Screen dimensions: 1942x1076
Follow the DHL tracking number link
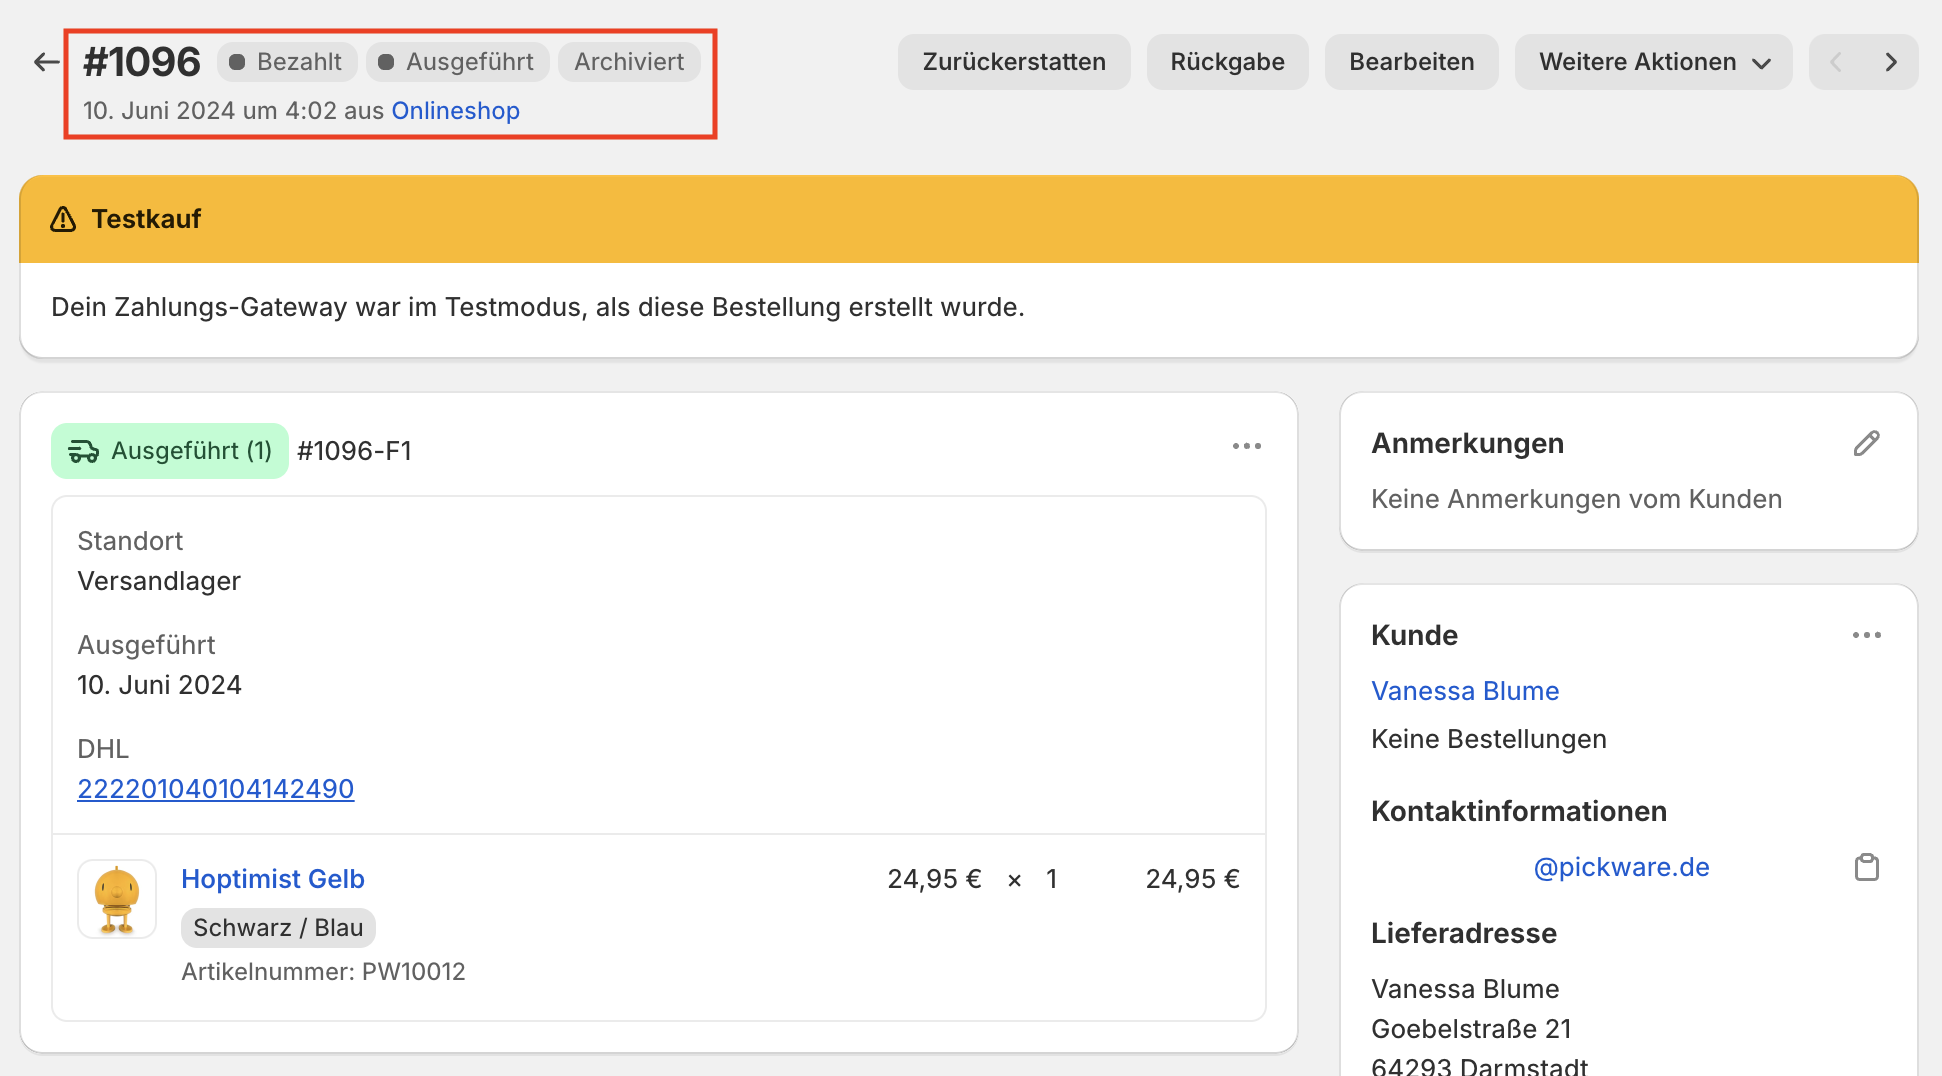tap(215, 789)
